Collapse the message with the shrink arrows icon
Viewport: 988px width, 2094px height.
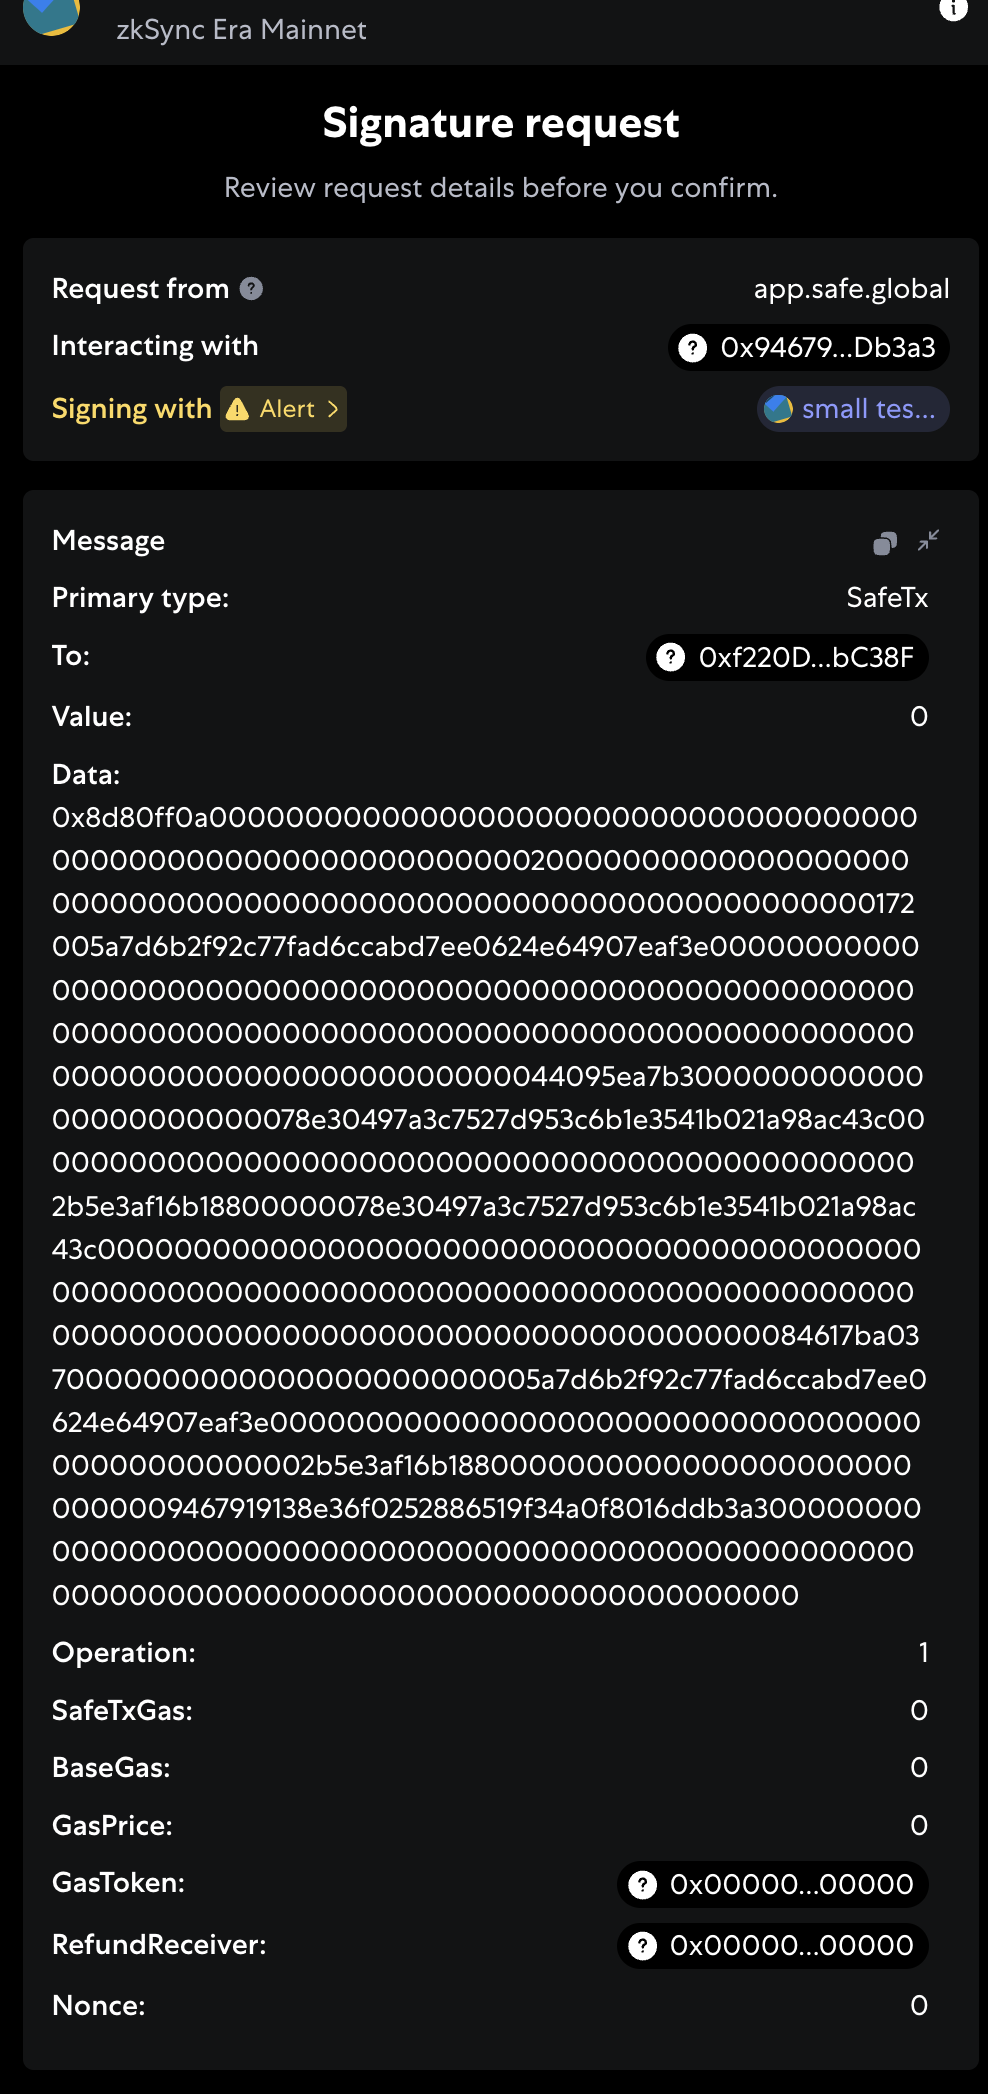(x=929, y=541)
